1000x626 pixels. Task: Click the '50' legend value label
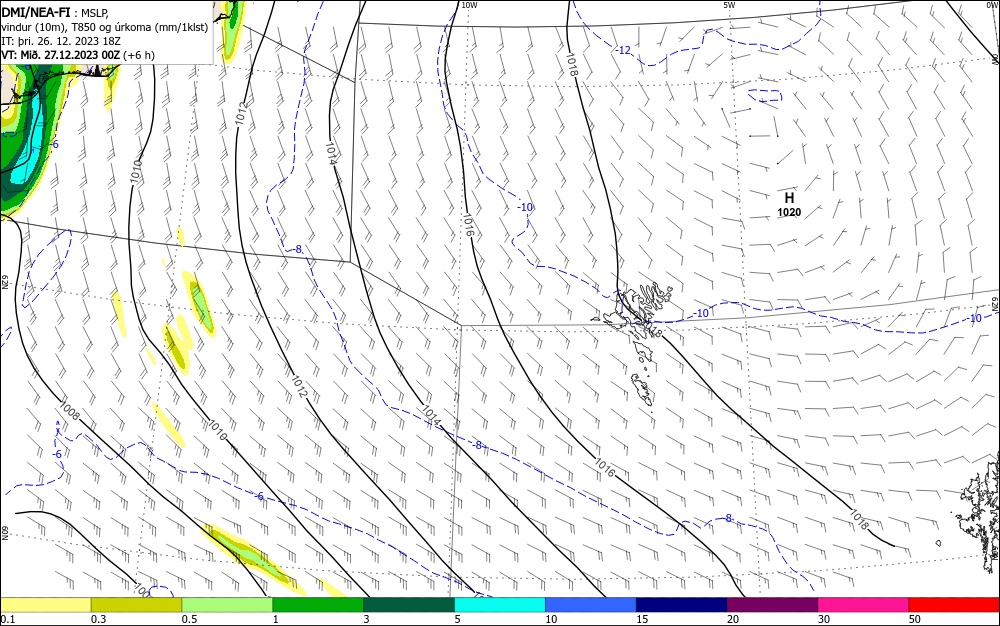pyautogui.click(x=915, y=619)
